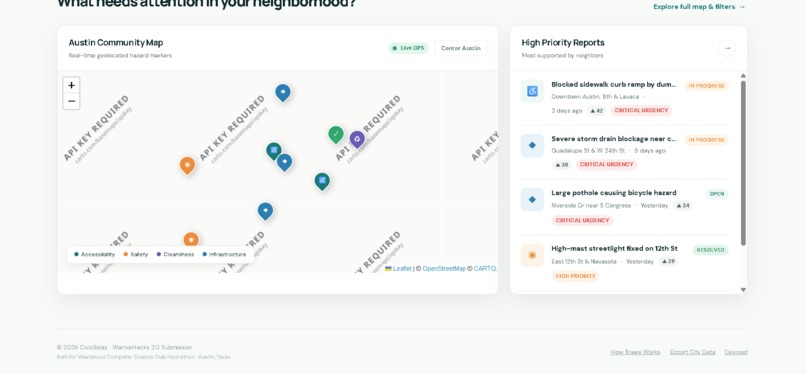
Task: Open Blocked sidewalk curb ramp report title
Action: click(614, 85)
